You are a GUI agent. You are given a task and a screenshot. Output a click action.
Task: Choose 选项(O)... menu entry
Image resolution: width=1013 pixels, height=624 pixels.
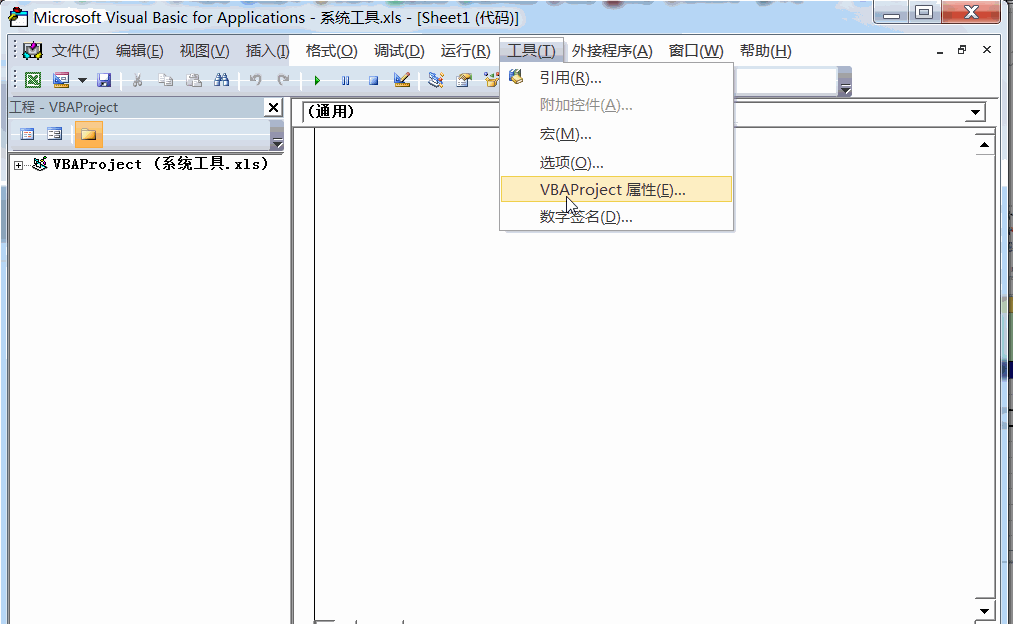pyautogui.click(x=616, y=163)
